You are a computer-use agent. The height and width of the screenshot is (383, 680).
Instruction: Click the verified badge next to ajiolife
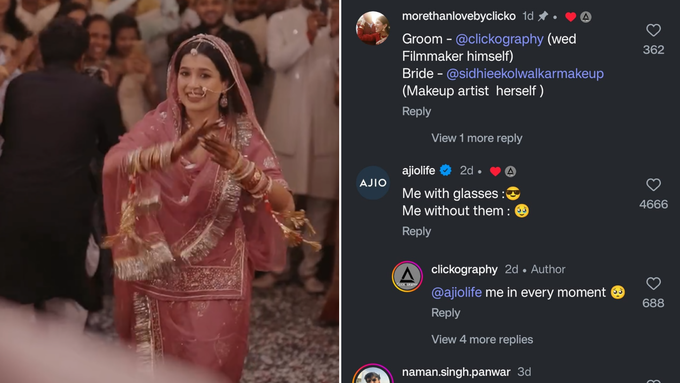(445, 170)
